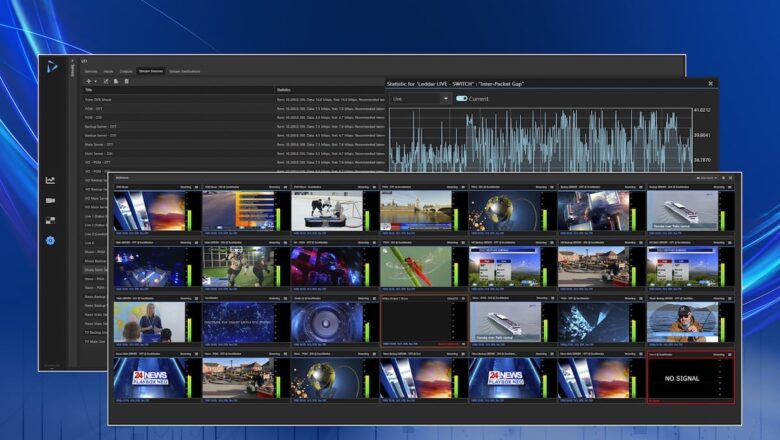Image resolution: width=780 pixels, height=440 pixels.
Task: Open the concert stage tile's menu icon
Action: 196,243
